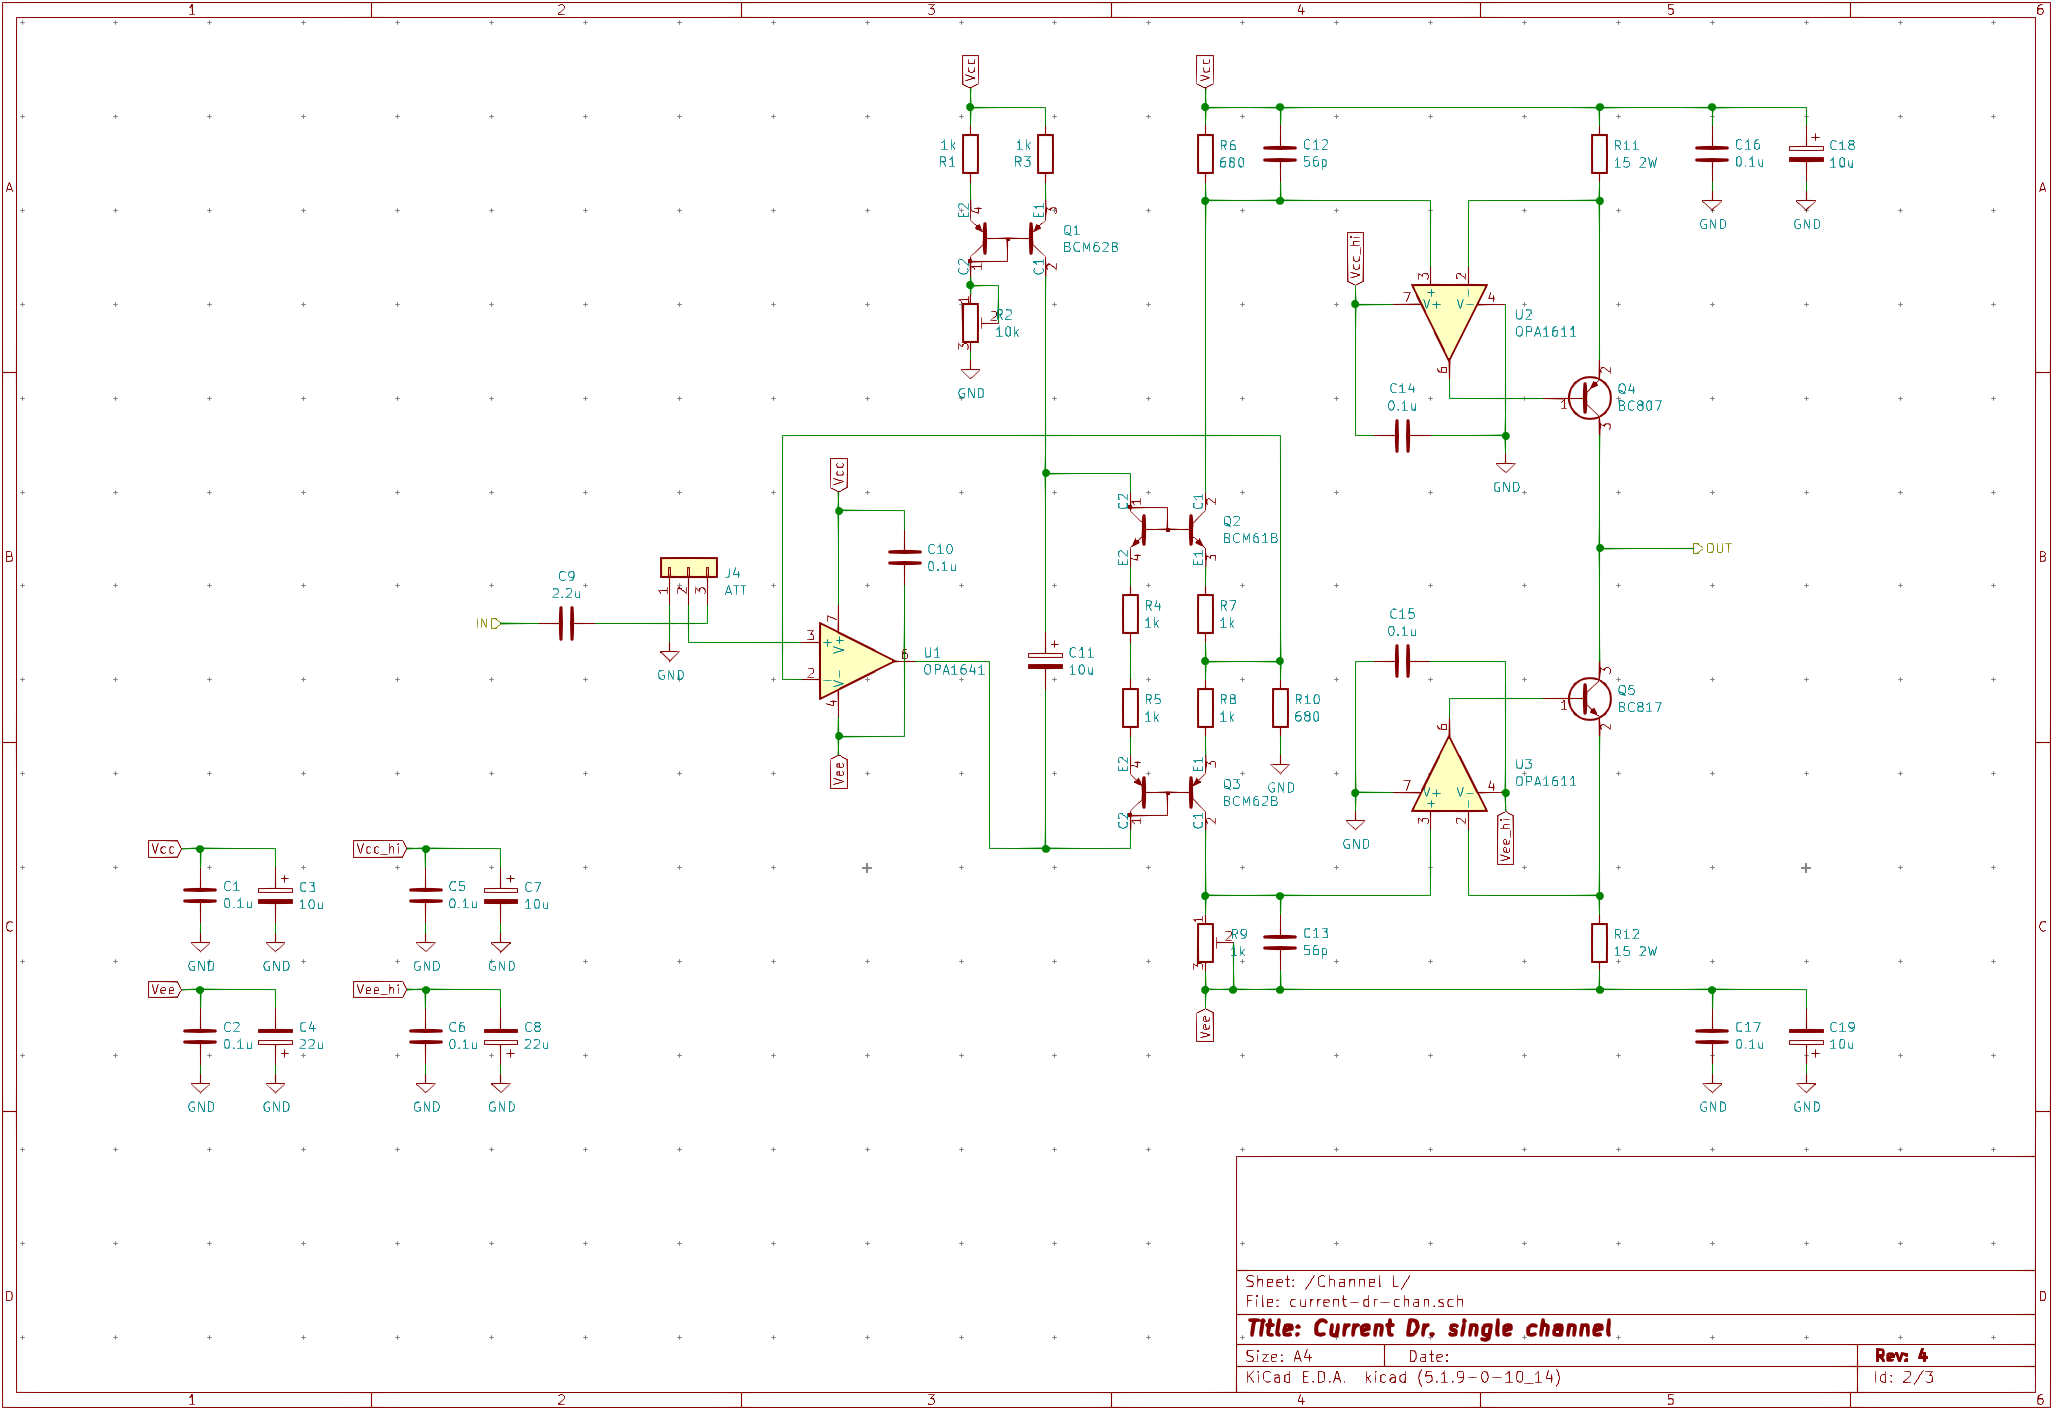Screen dimensions: 2052x1410
Task: Select the Vcc_hi power label near U2
Action: pyautogui.click(x=1355, y=258)
